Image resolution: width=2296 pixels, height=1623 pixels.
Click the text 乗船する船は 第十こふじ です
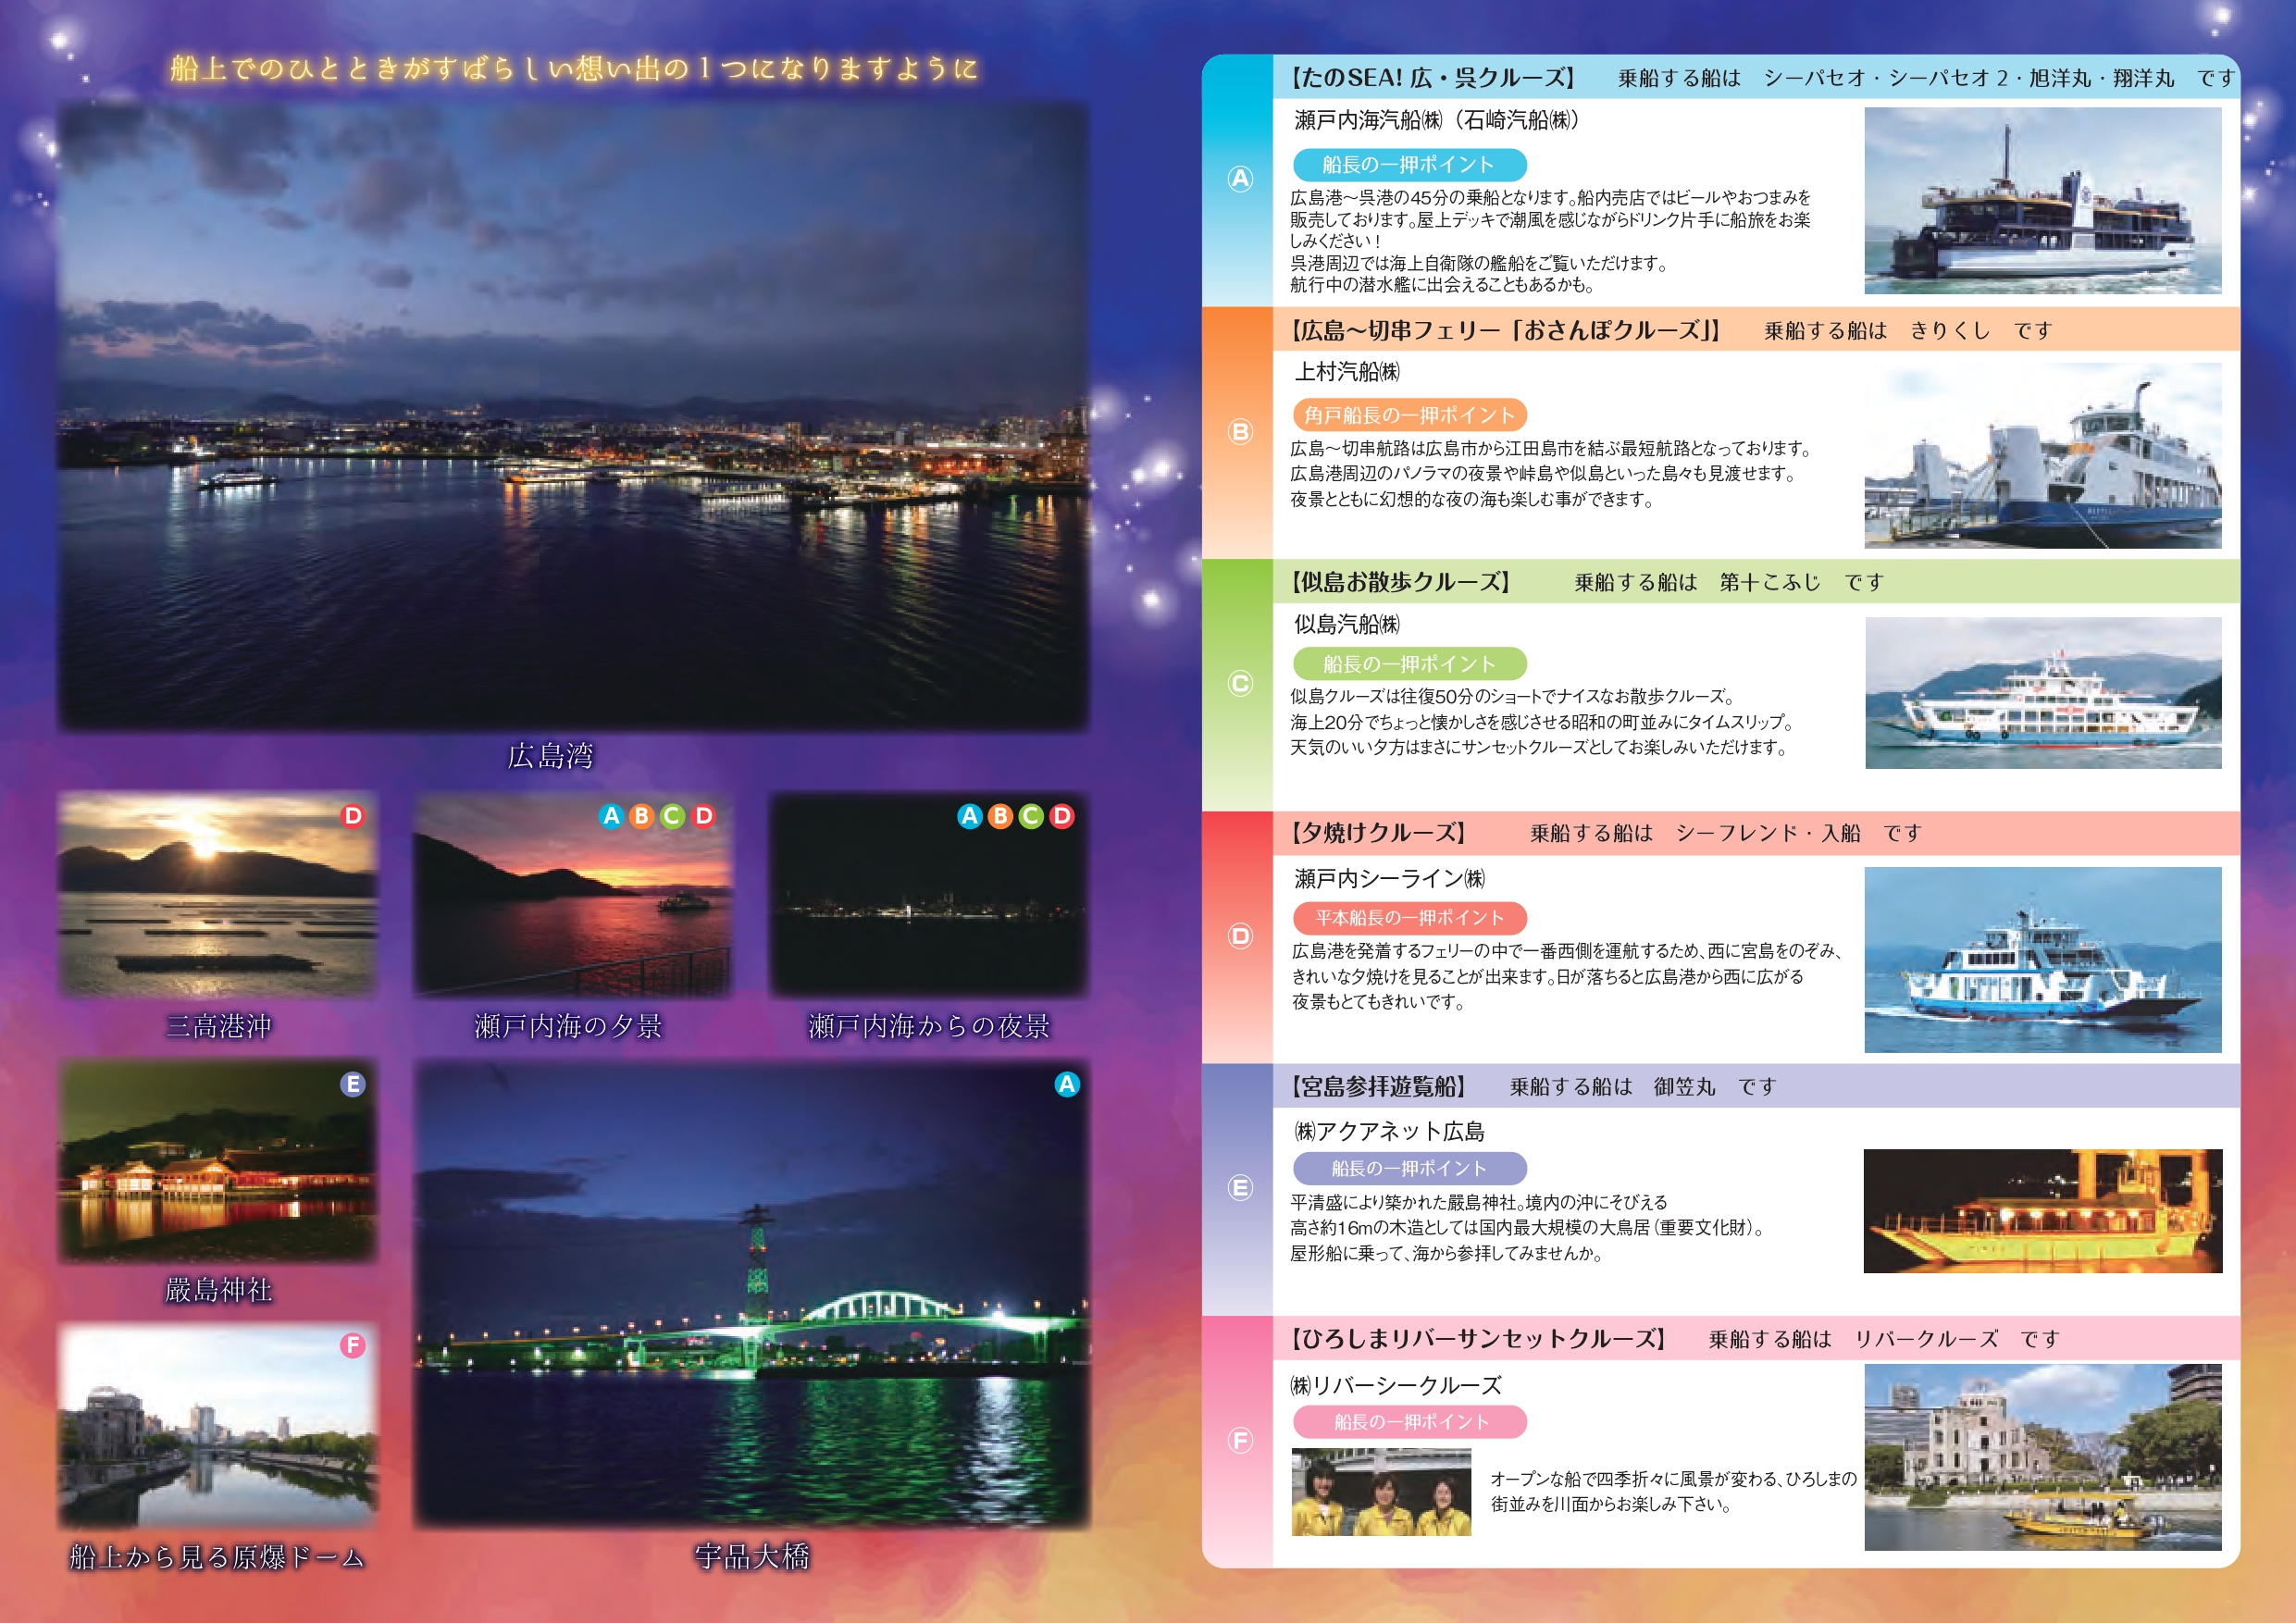pyautogui.click(x=1729, y=582)
